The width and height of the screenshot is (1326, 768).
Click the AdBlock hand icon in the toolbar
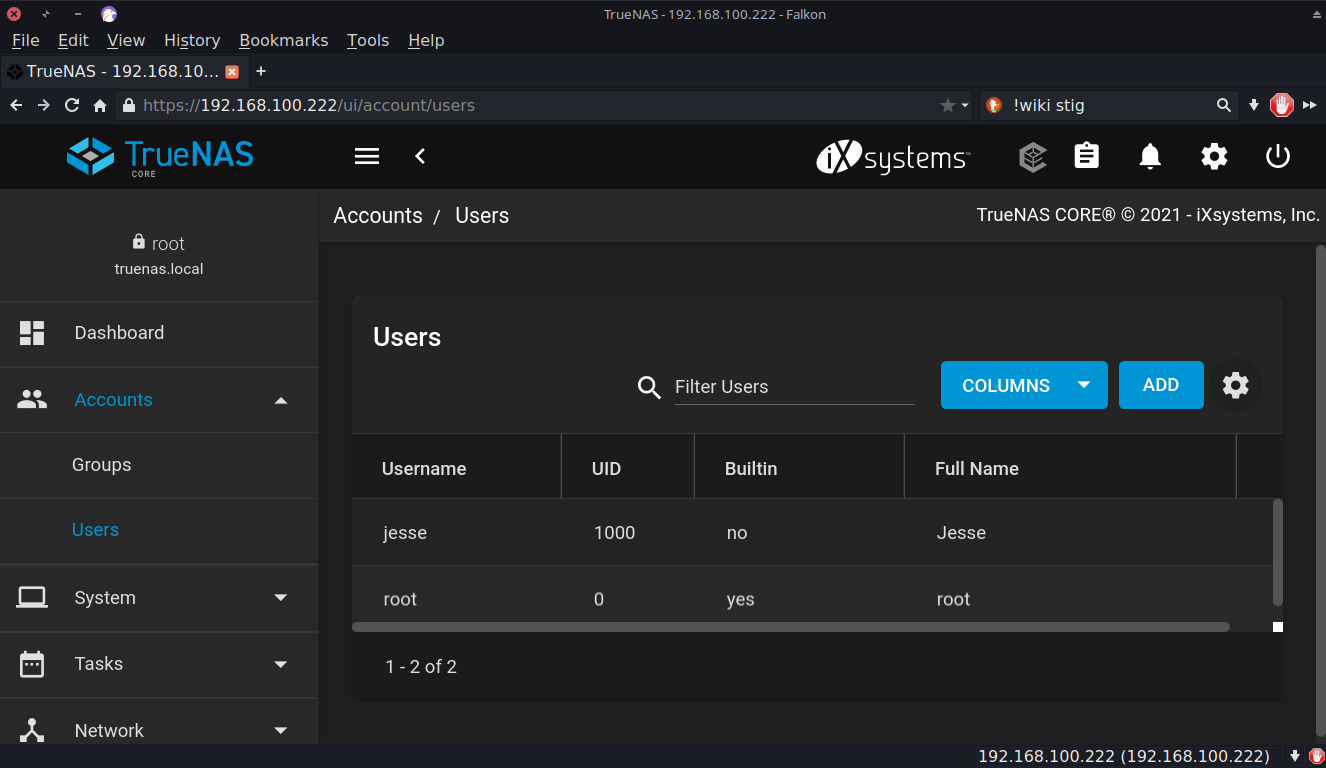[1282, 105]
